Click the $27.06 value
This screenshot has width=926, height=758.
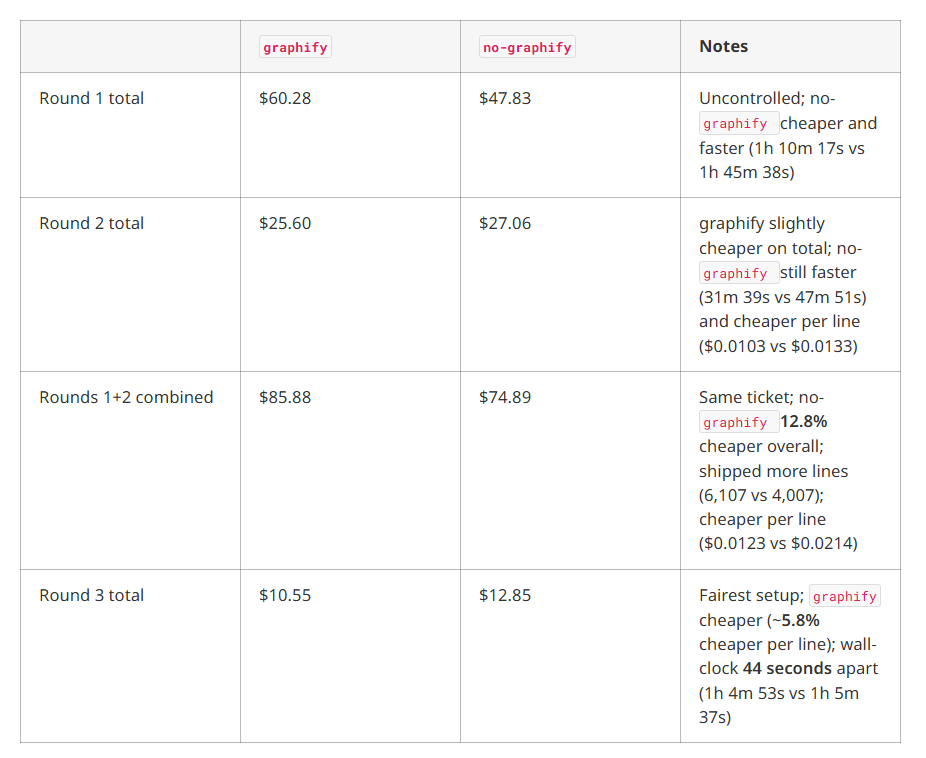[x=505, y=223]
